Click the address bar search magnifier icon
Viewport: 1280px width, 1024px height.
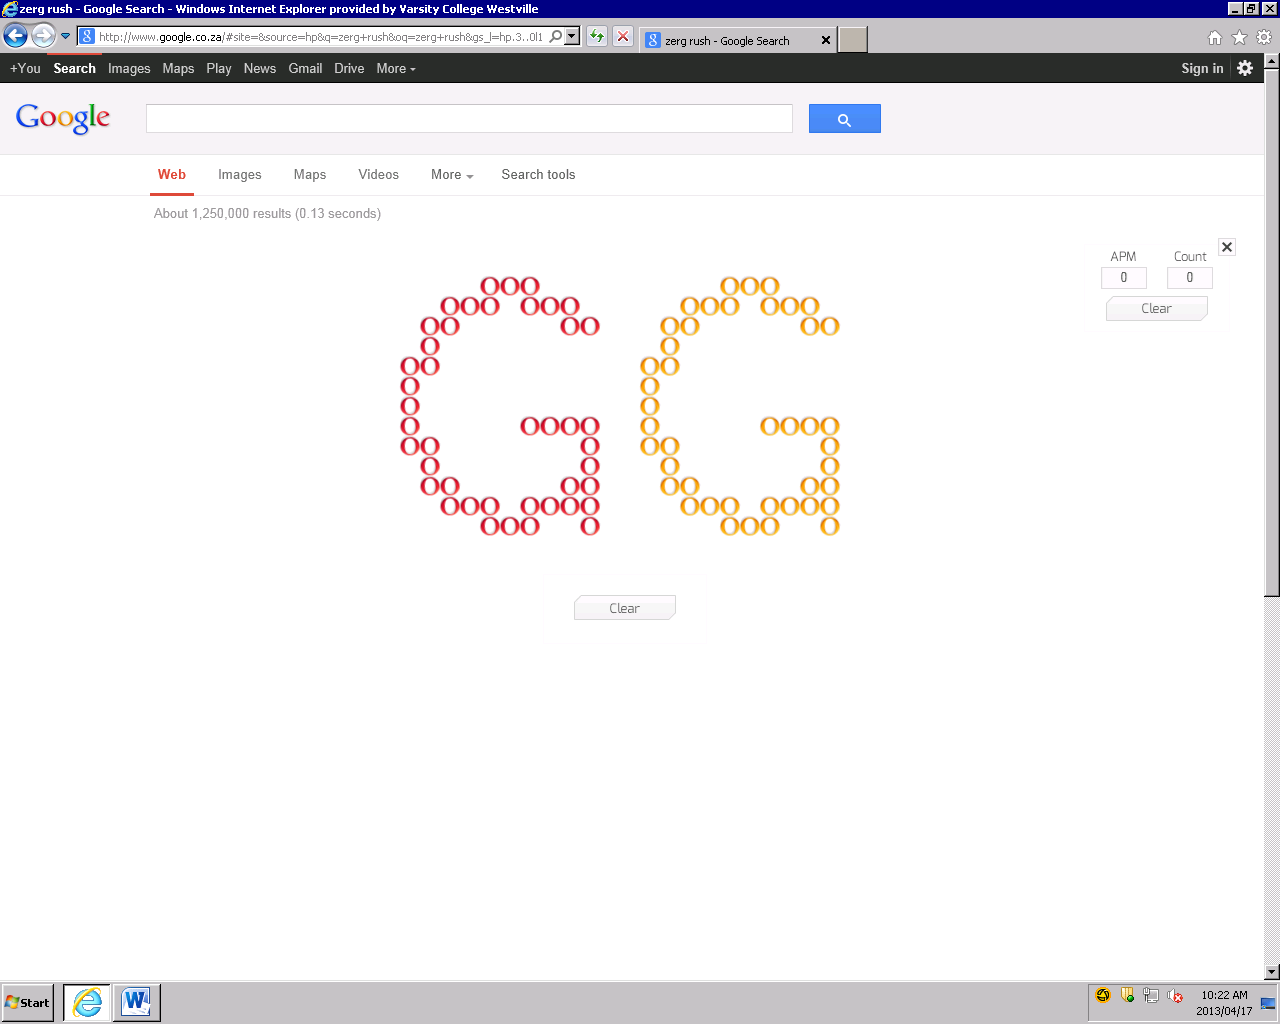(556, 37)
